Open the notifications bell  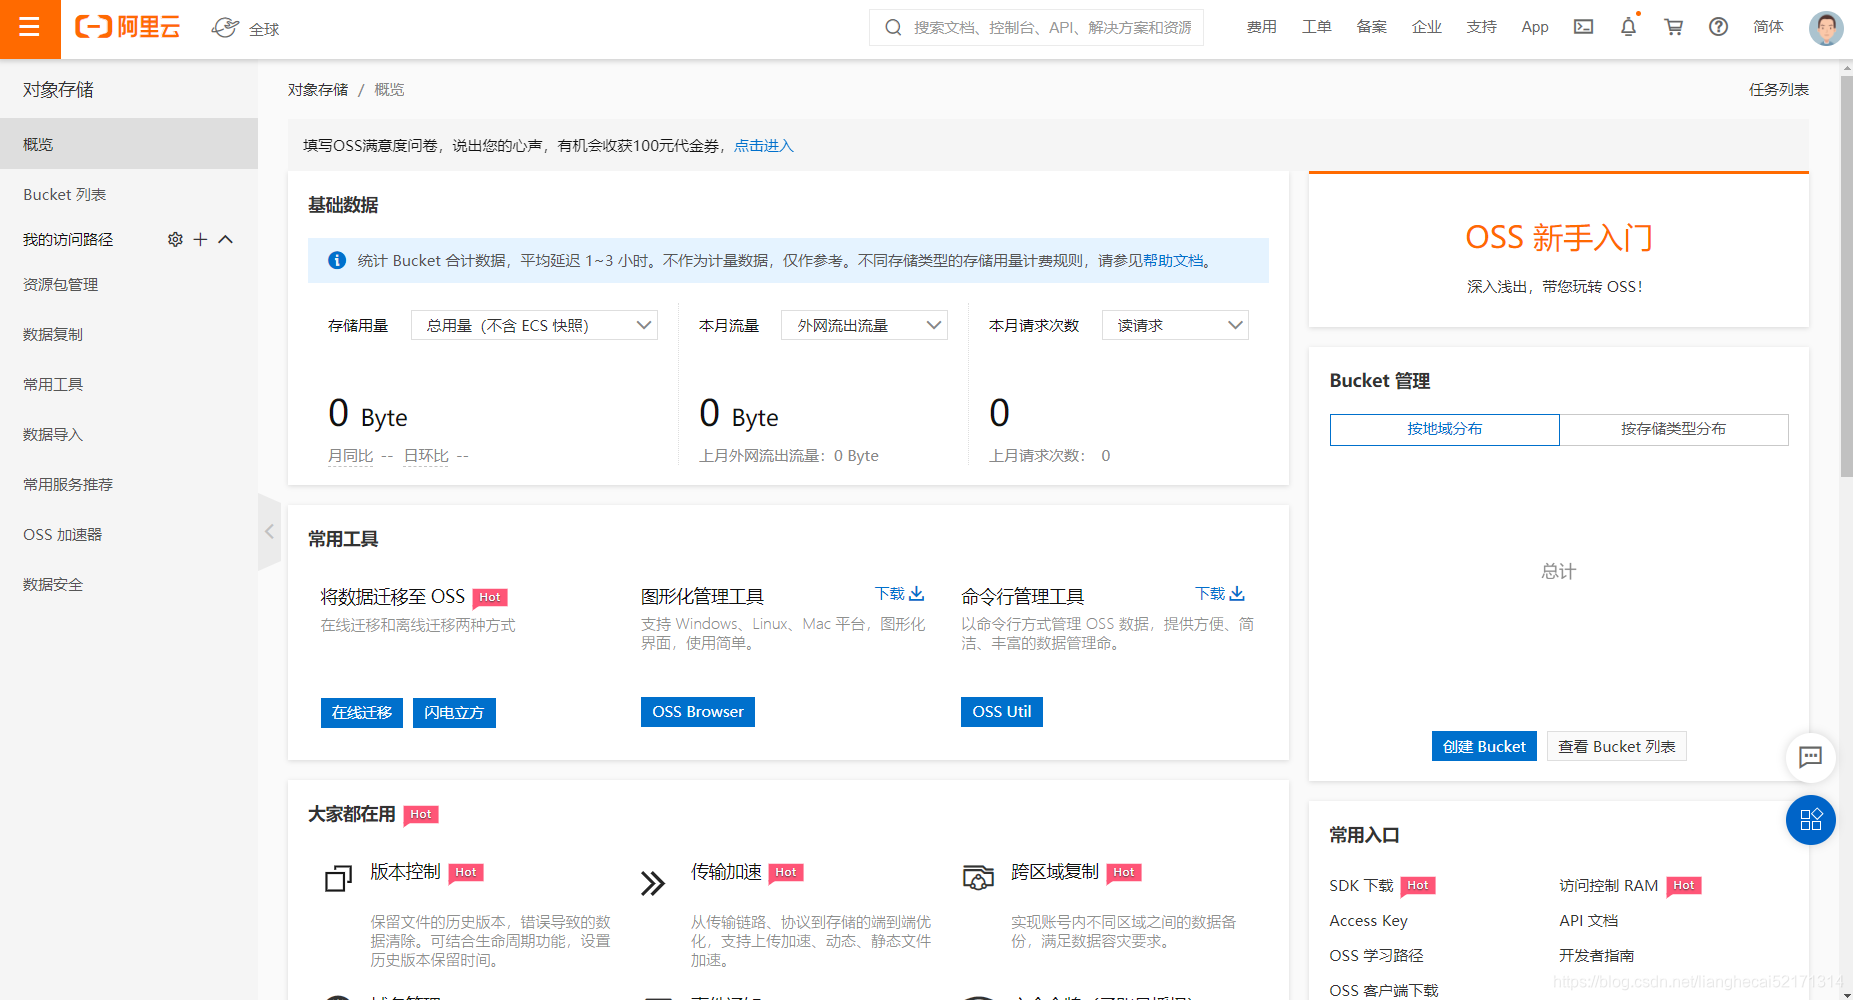(1628, 27)
